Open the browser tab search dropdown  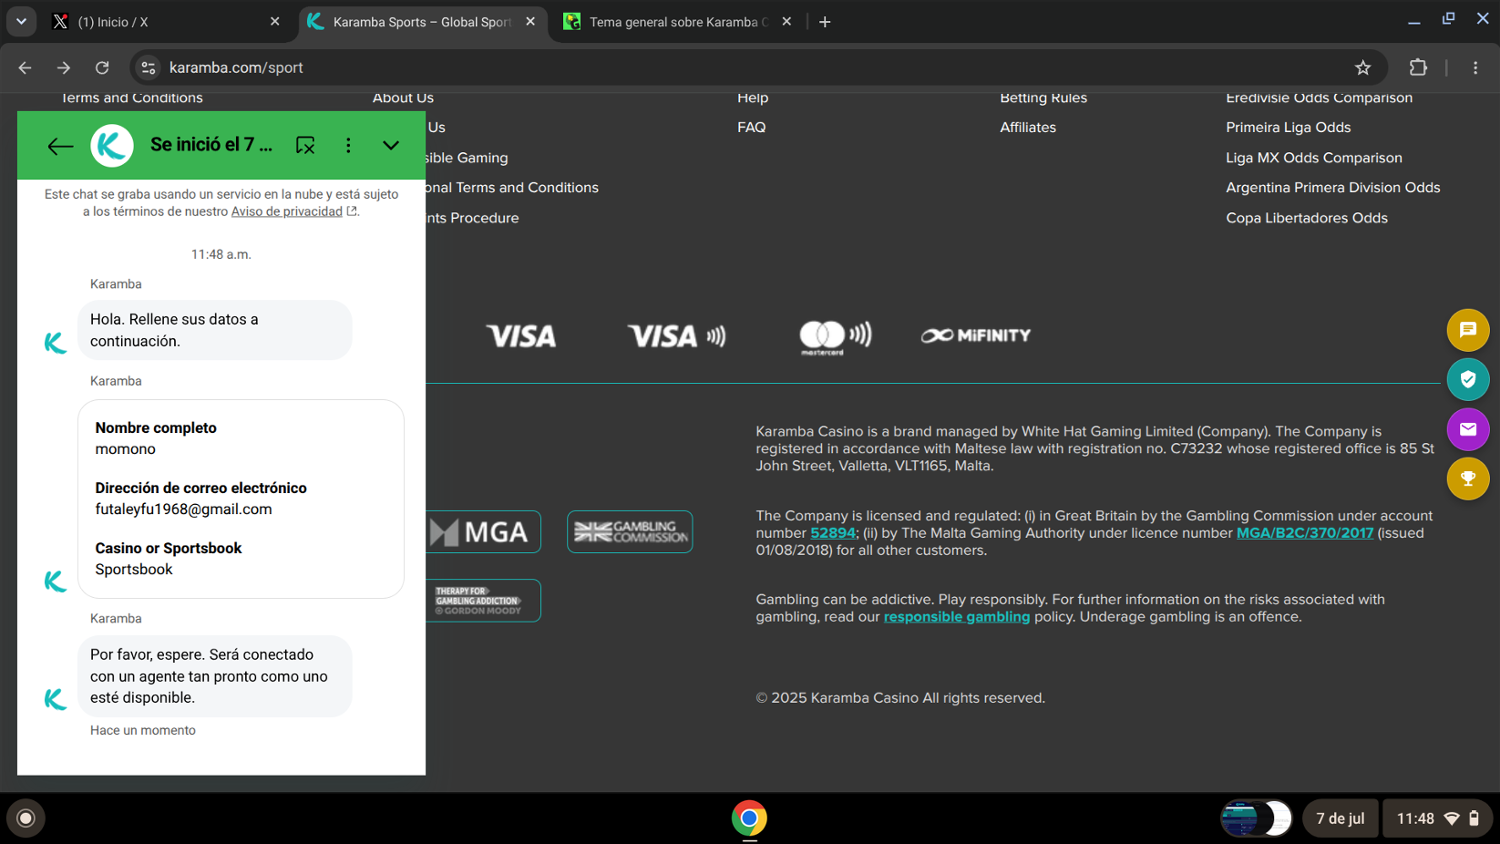click(21, 21)
